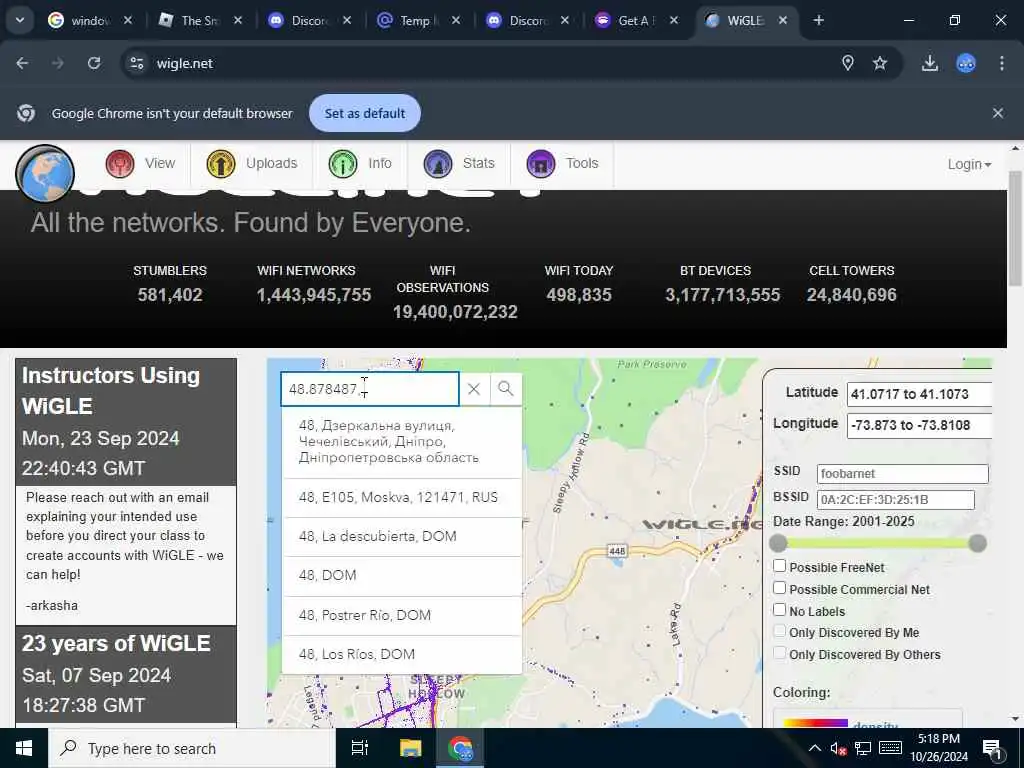Click Chrome icon on taskbar

click(460, 748)
